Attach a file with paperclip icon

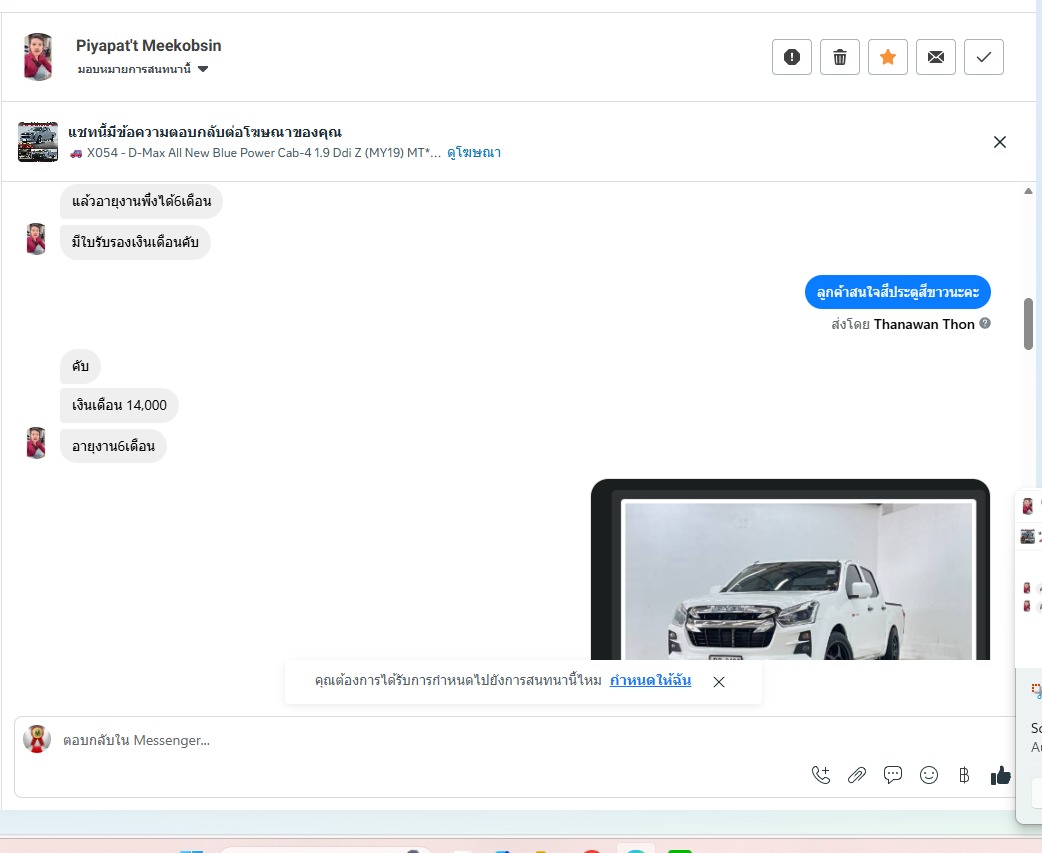click(857, 775)
